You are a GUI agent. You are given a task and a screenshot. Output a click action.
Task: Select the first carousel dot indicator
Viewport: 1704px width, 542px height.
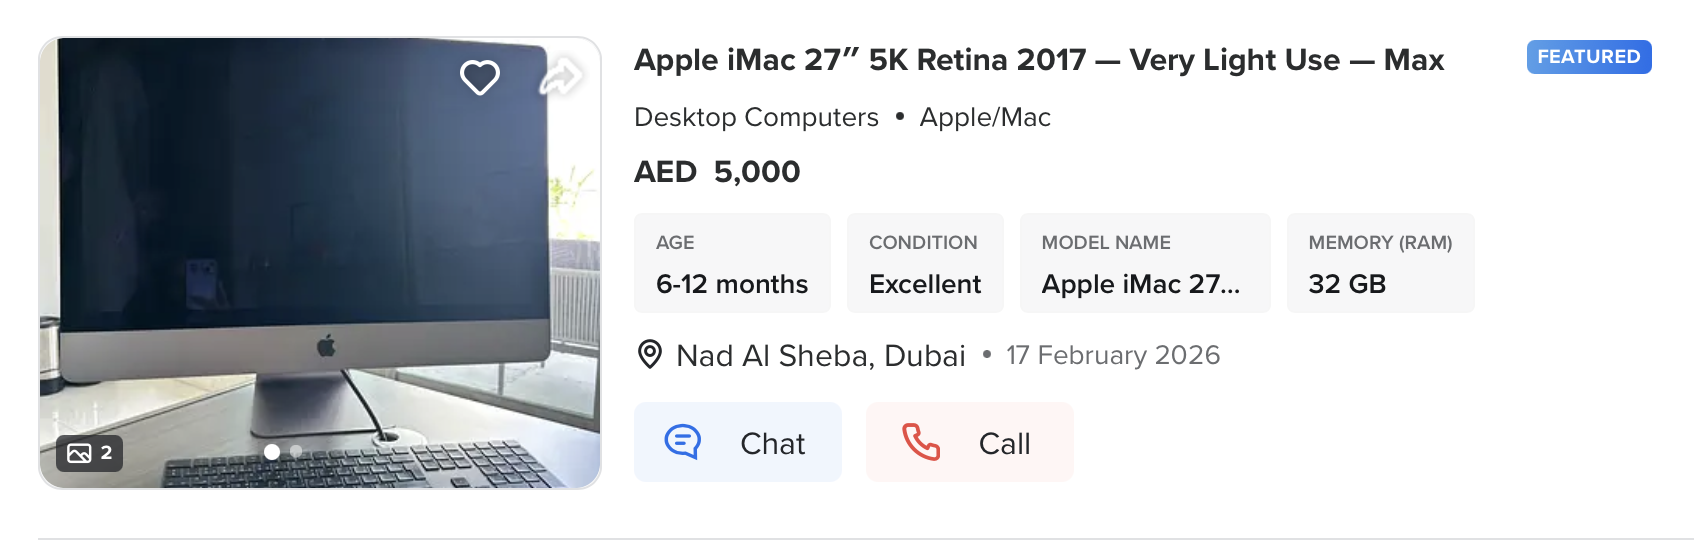(x=272, y=452)
